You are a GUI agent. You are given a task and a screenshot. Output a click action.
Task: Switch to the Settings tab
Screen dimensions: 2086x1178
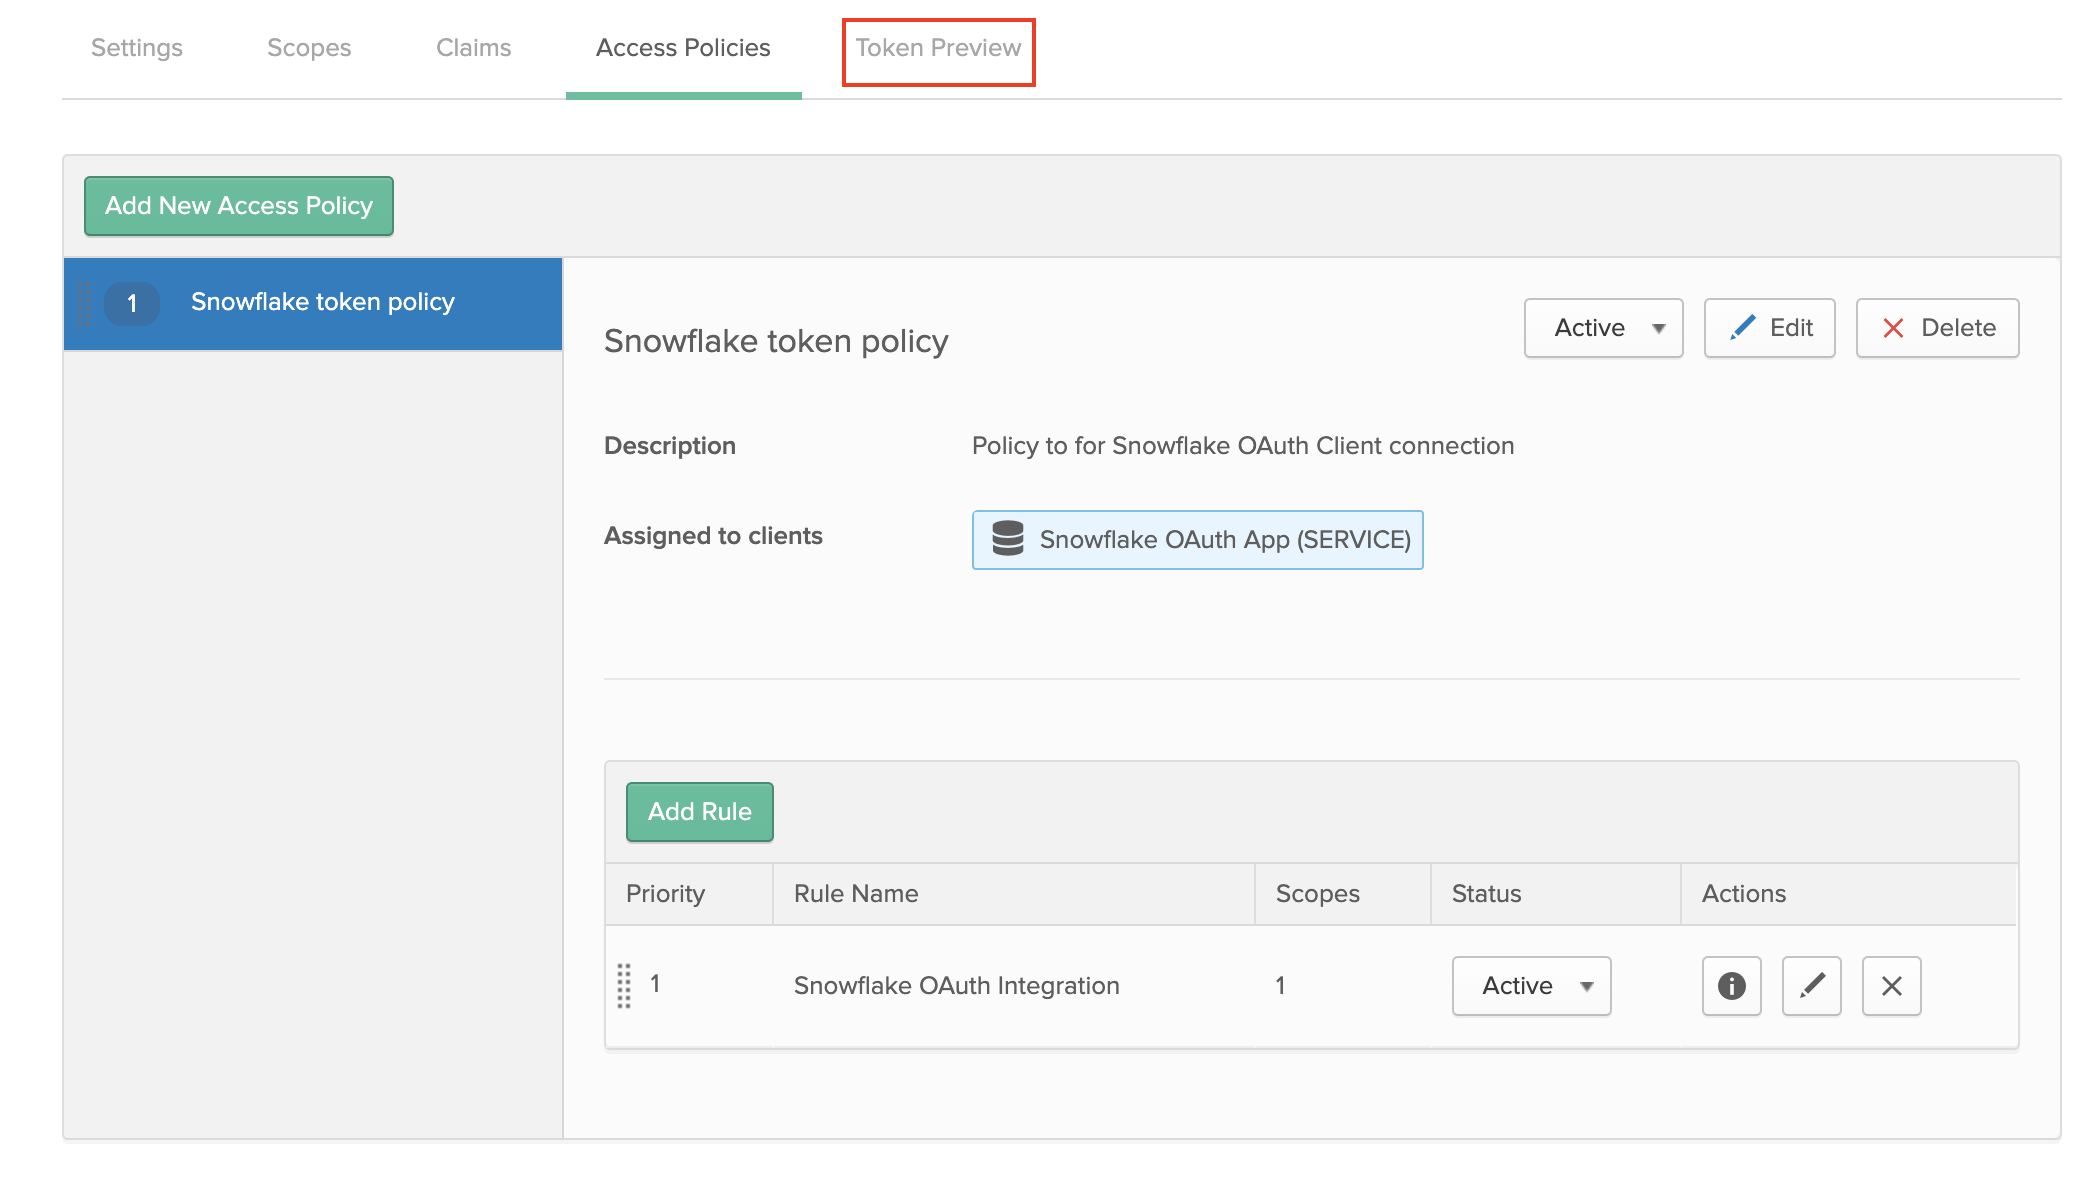pyautogui.click(x=136, y=47)
